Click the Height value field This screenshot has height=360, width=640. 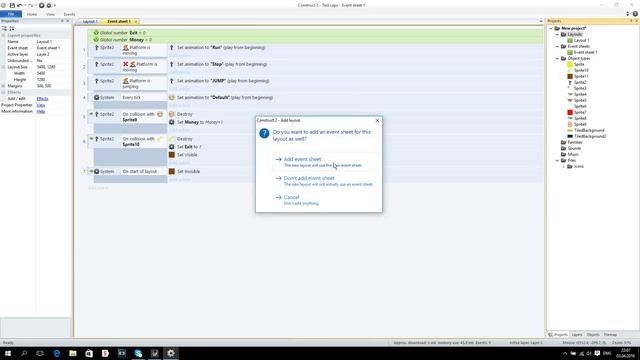tap(53, 80)
